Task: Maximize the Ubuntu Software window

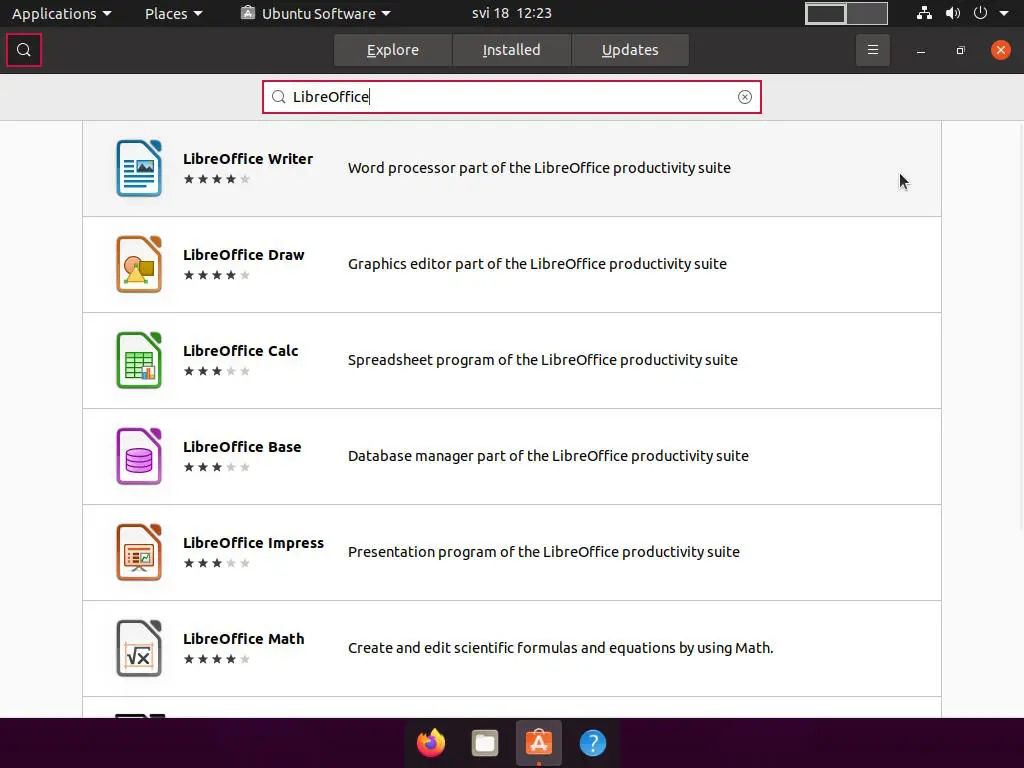Action: [x=961, y=50]
